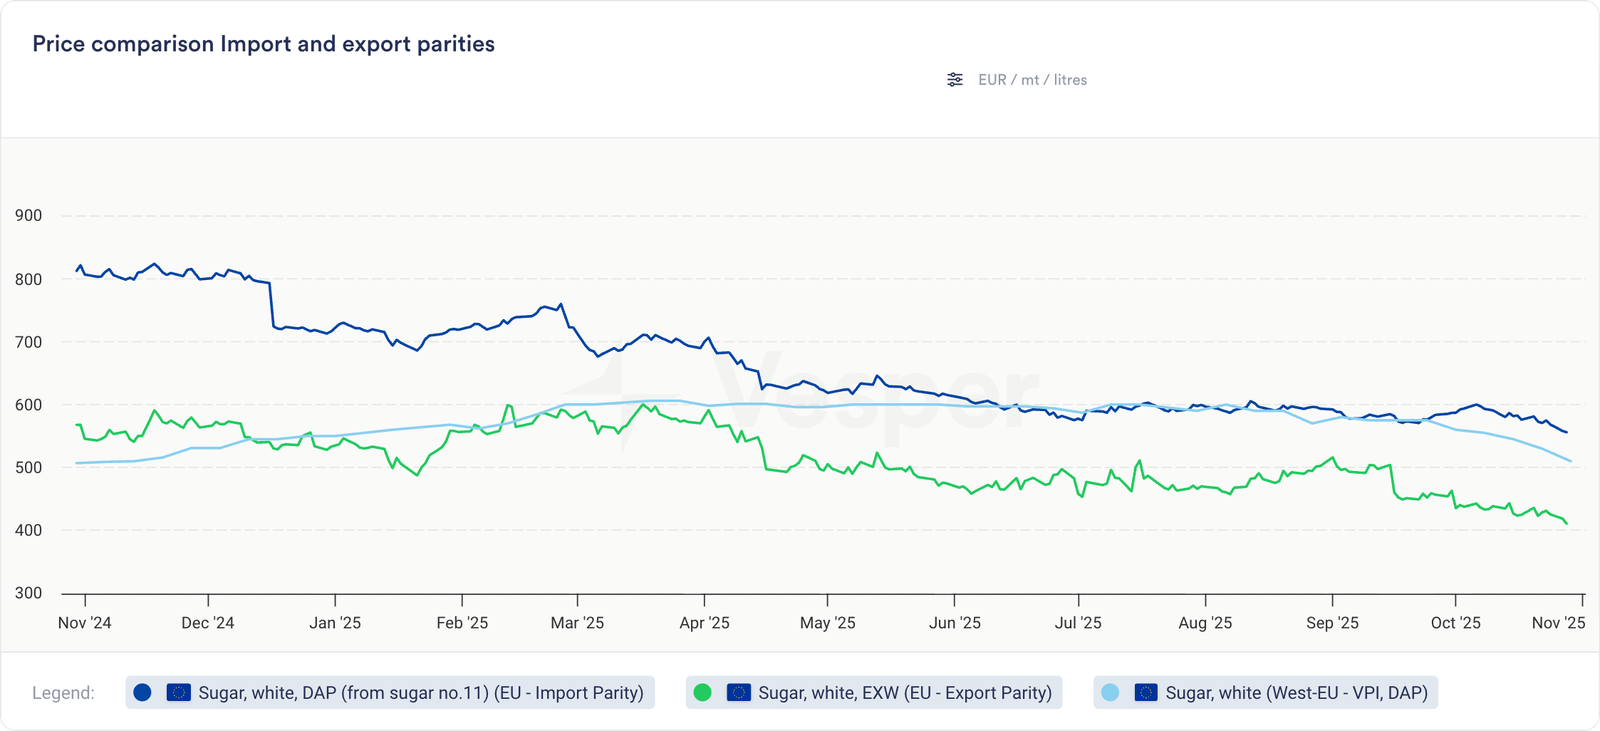Click EU flag in Import Parity legend
The height and width of the screenshot is (731, 1600).
click(178, 692)
